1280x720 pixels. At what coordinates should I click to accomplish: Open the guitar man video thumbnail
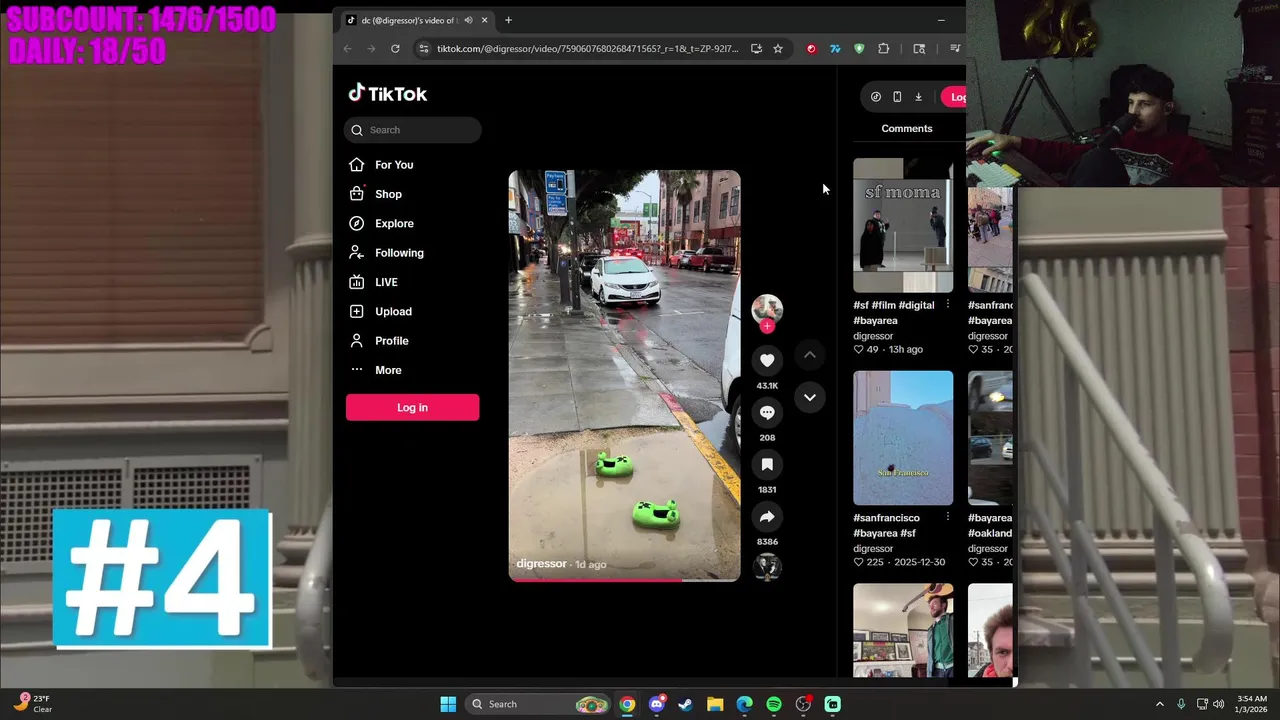pos(903,630)
